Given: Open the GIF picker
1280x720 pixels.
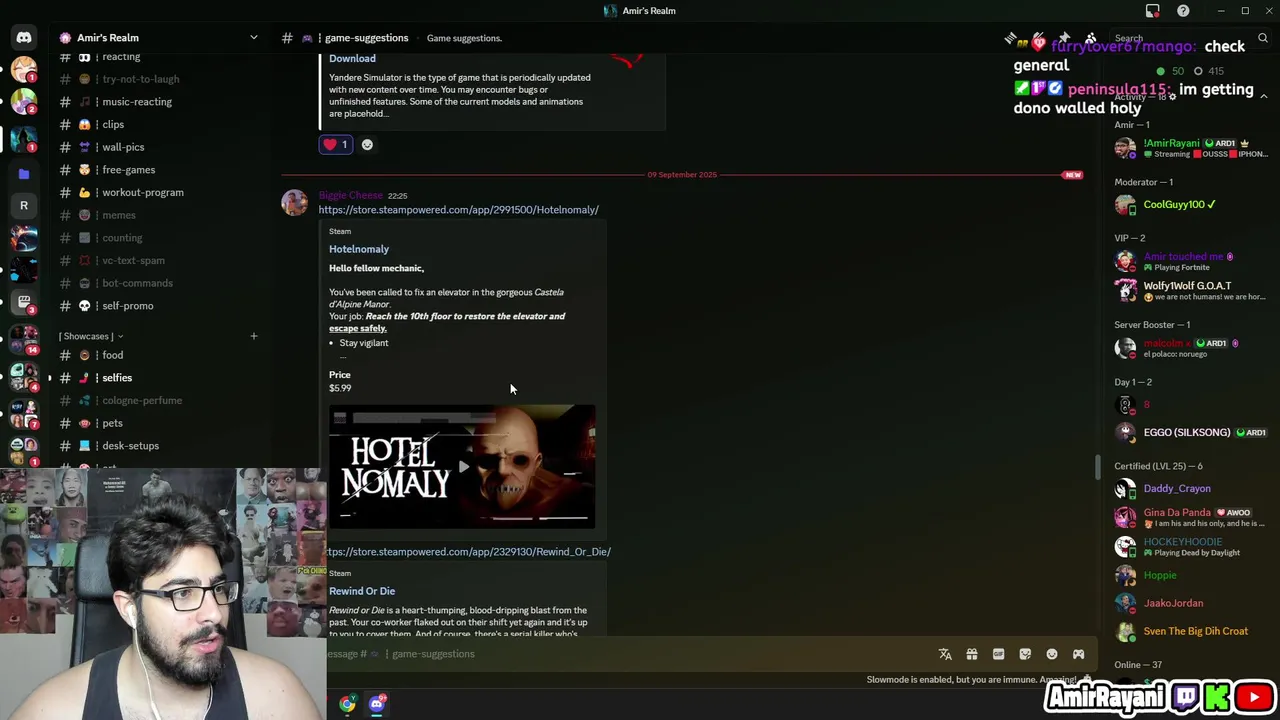Looking at the screenshot, I should coord(998,654).
